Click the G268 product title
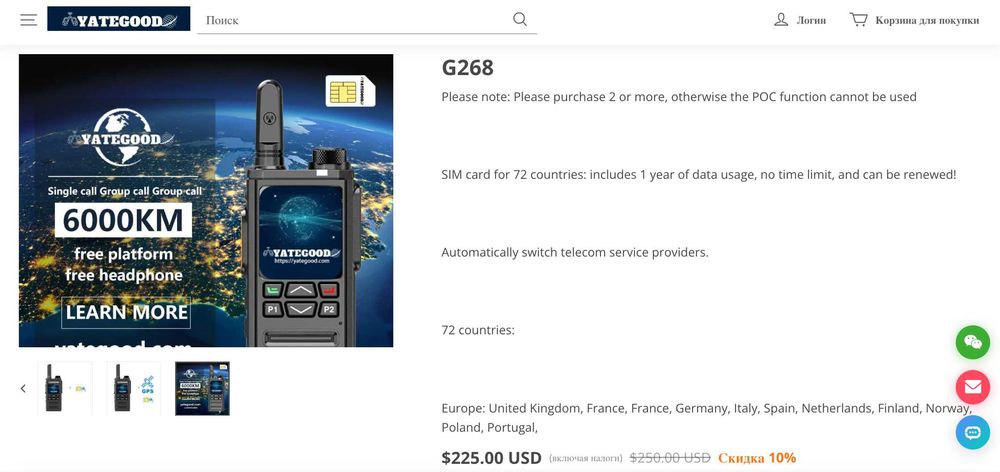This screenshot has width=1000, height=472. [x=467, y=68]
